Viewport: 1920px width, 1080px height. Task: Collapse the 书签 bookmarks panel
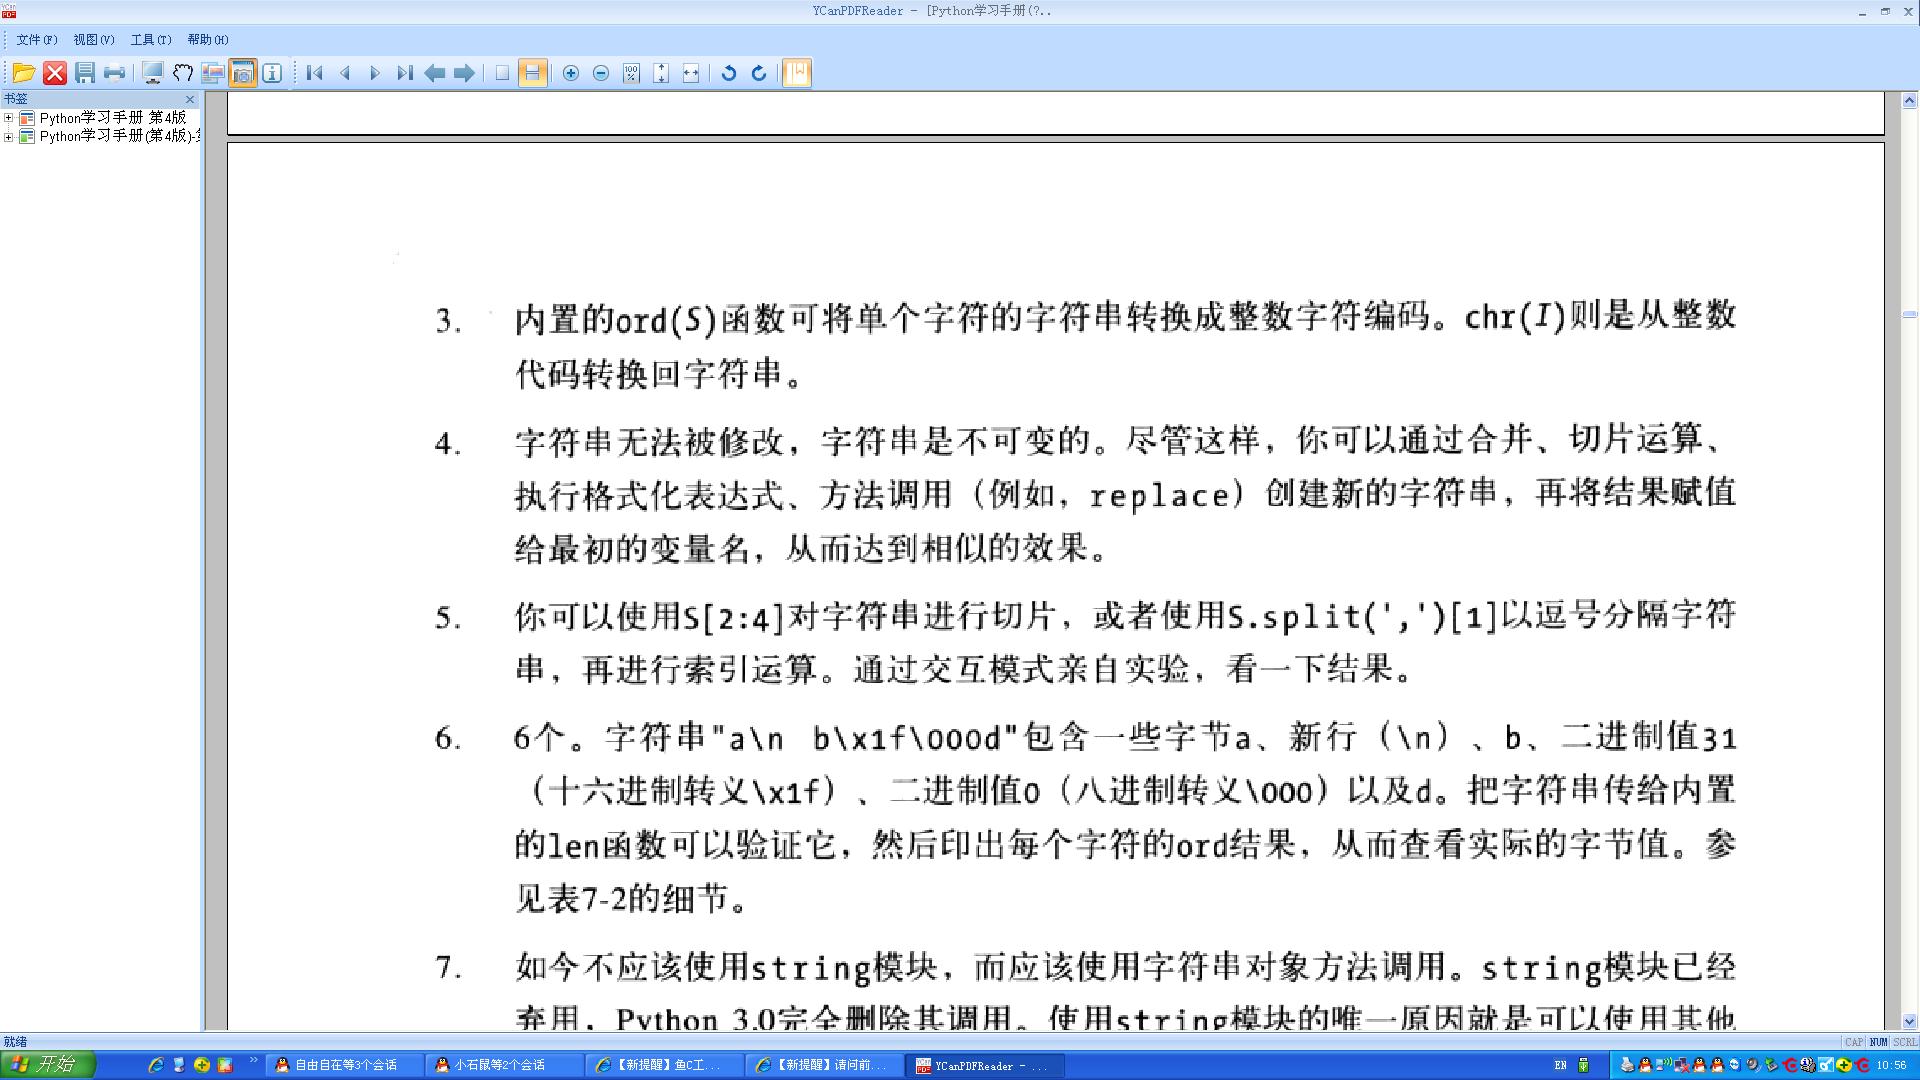coord(190,99)
